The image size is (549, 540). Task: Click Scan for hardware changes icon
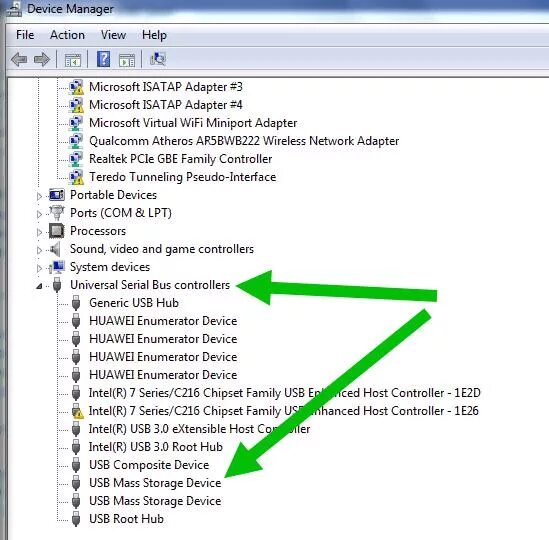[158, 59]
